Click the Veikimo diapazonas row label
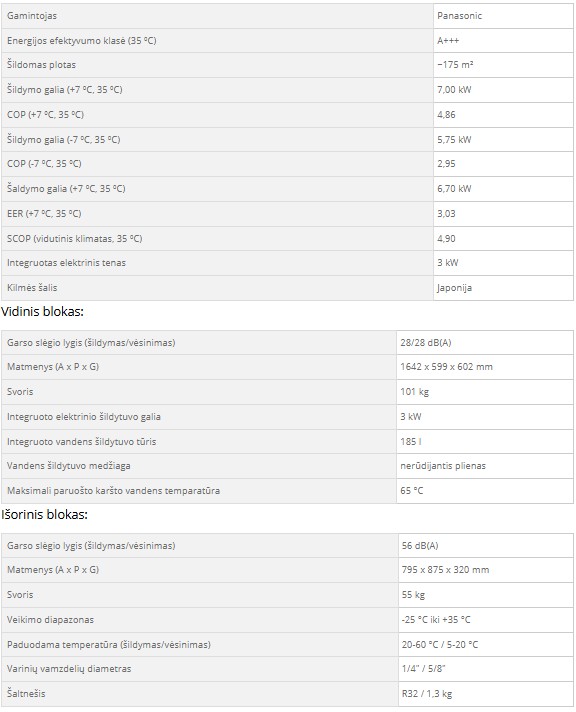The height and width of the screenshot is (712, 576). (50, 620)
